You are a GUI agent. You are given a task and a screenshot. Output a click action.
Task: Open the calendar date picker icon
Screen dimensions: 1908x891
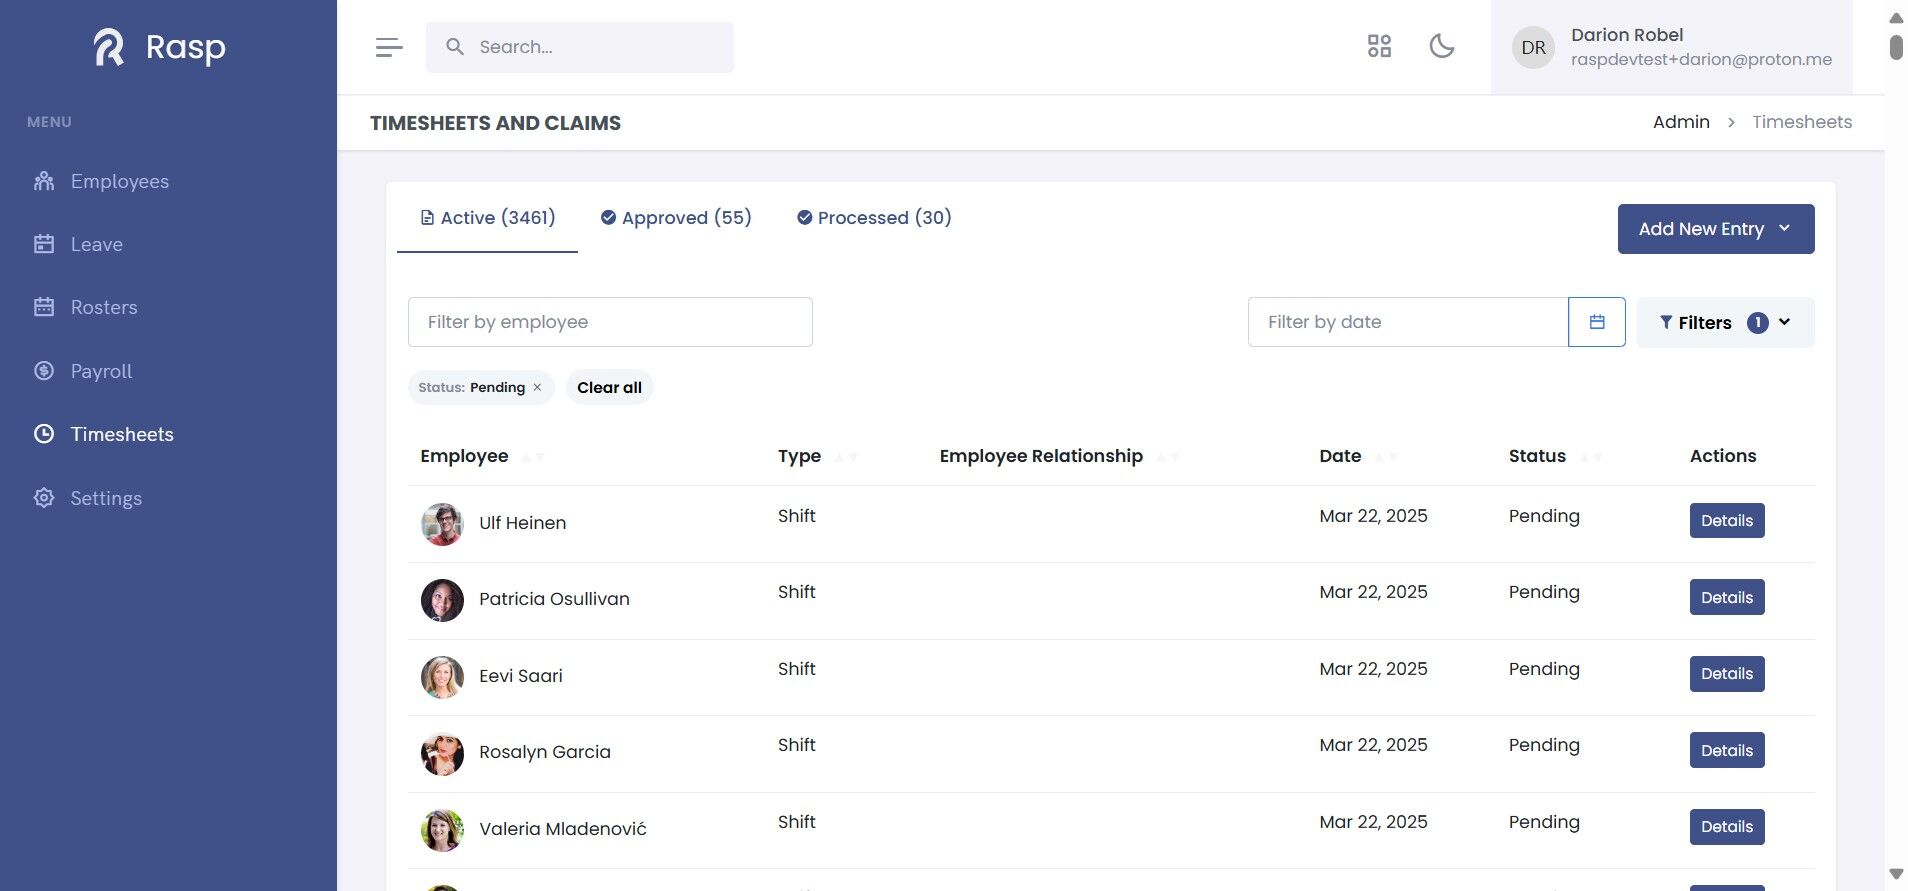pyautogui.click(x=1596, y=322)
